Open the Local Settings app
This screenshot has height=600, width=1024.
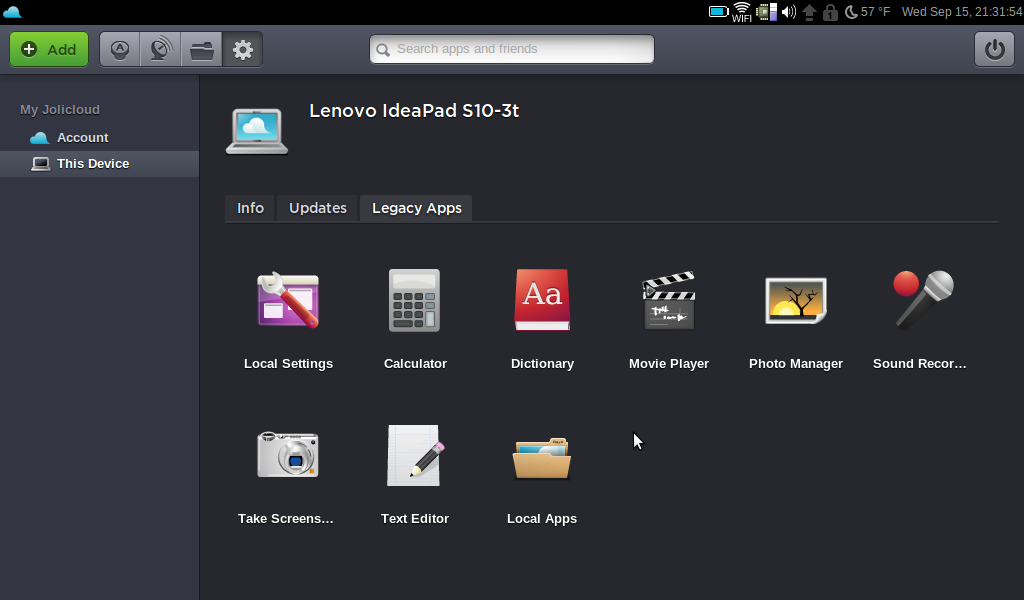[x=288, y=300]
